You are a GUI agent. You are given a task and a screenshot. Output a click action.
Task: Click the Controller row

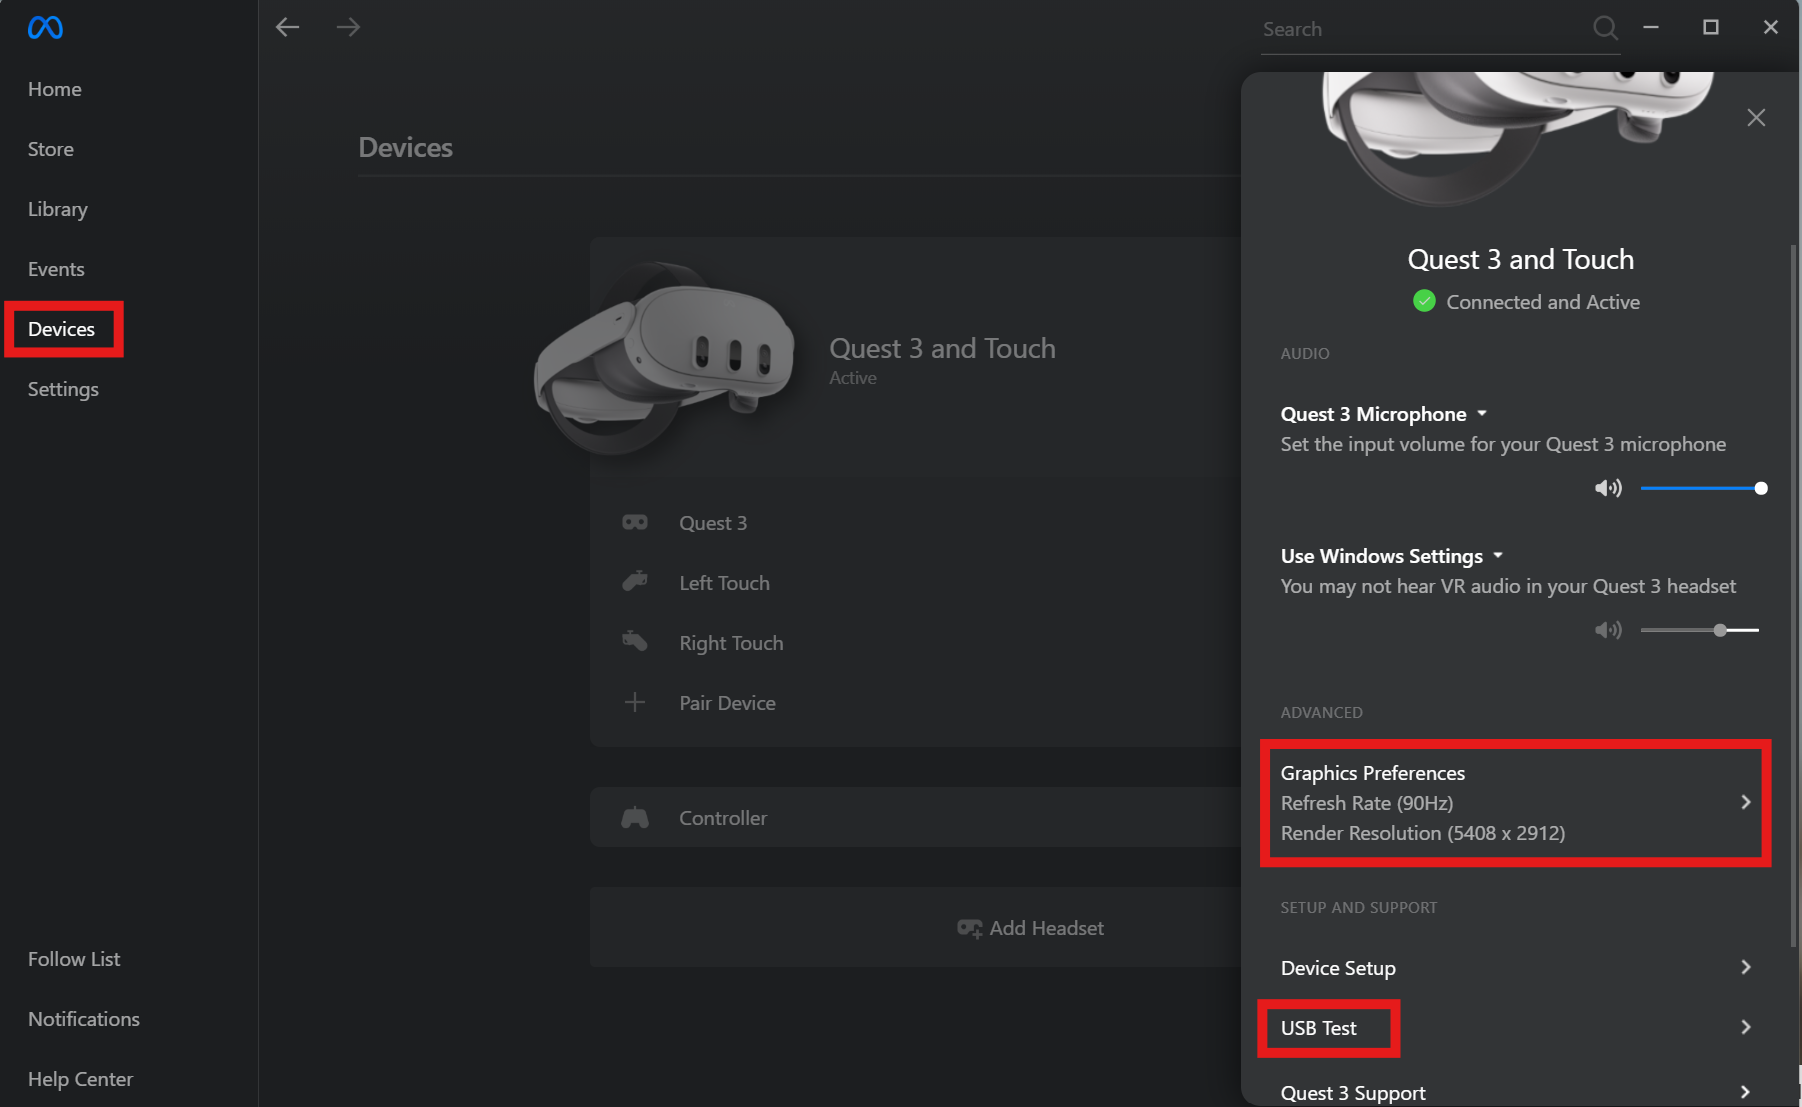coord(915,817)
